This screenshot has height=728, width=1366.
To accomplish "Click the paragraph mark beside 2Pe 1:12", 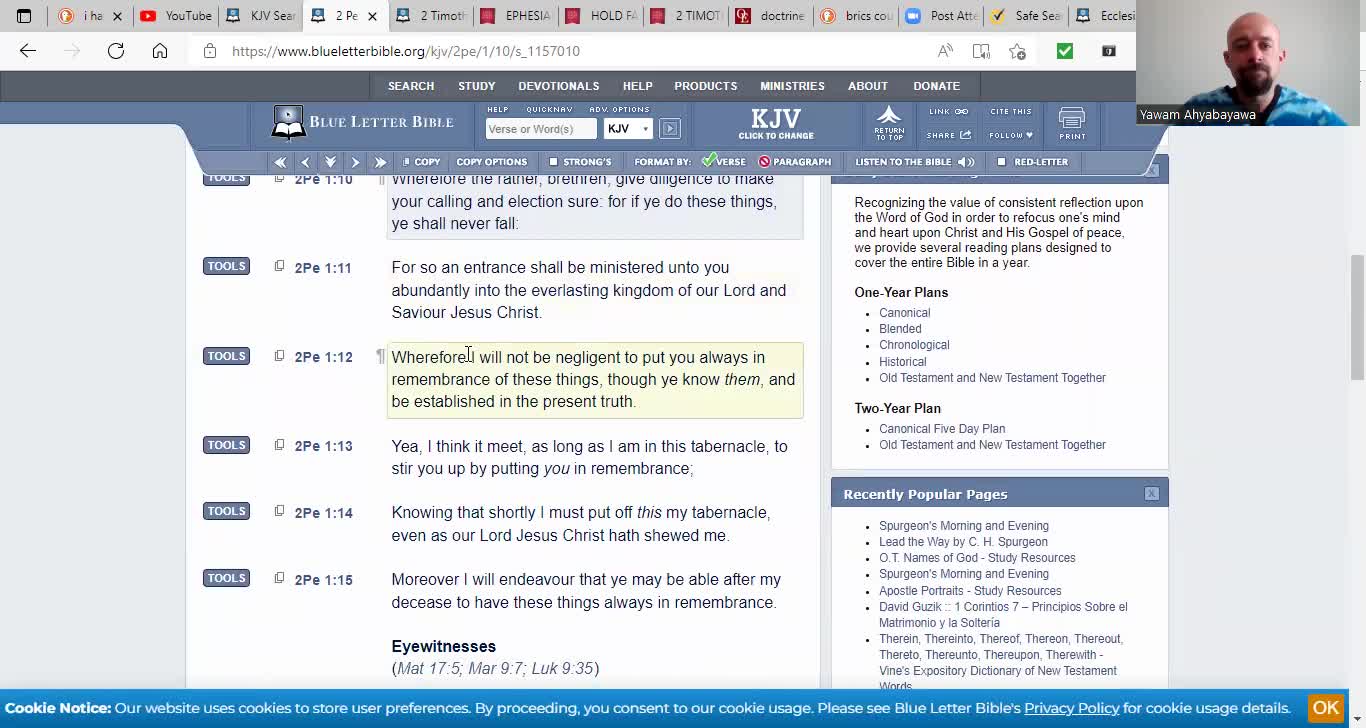I will click(380, 356).
